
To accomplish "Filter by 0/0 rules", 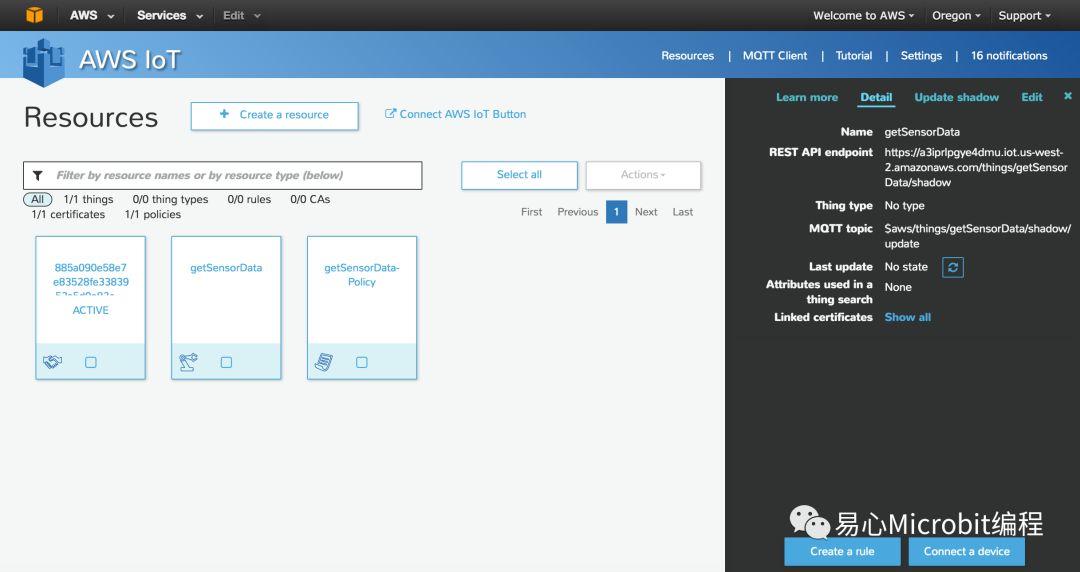I will tap(249, 199).
